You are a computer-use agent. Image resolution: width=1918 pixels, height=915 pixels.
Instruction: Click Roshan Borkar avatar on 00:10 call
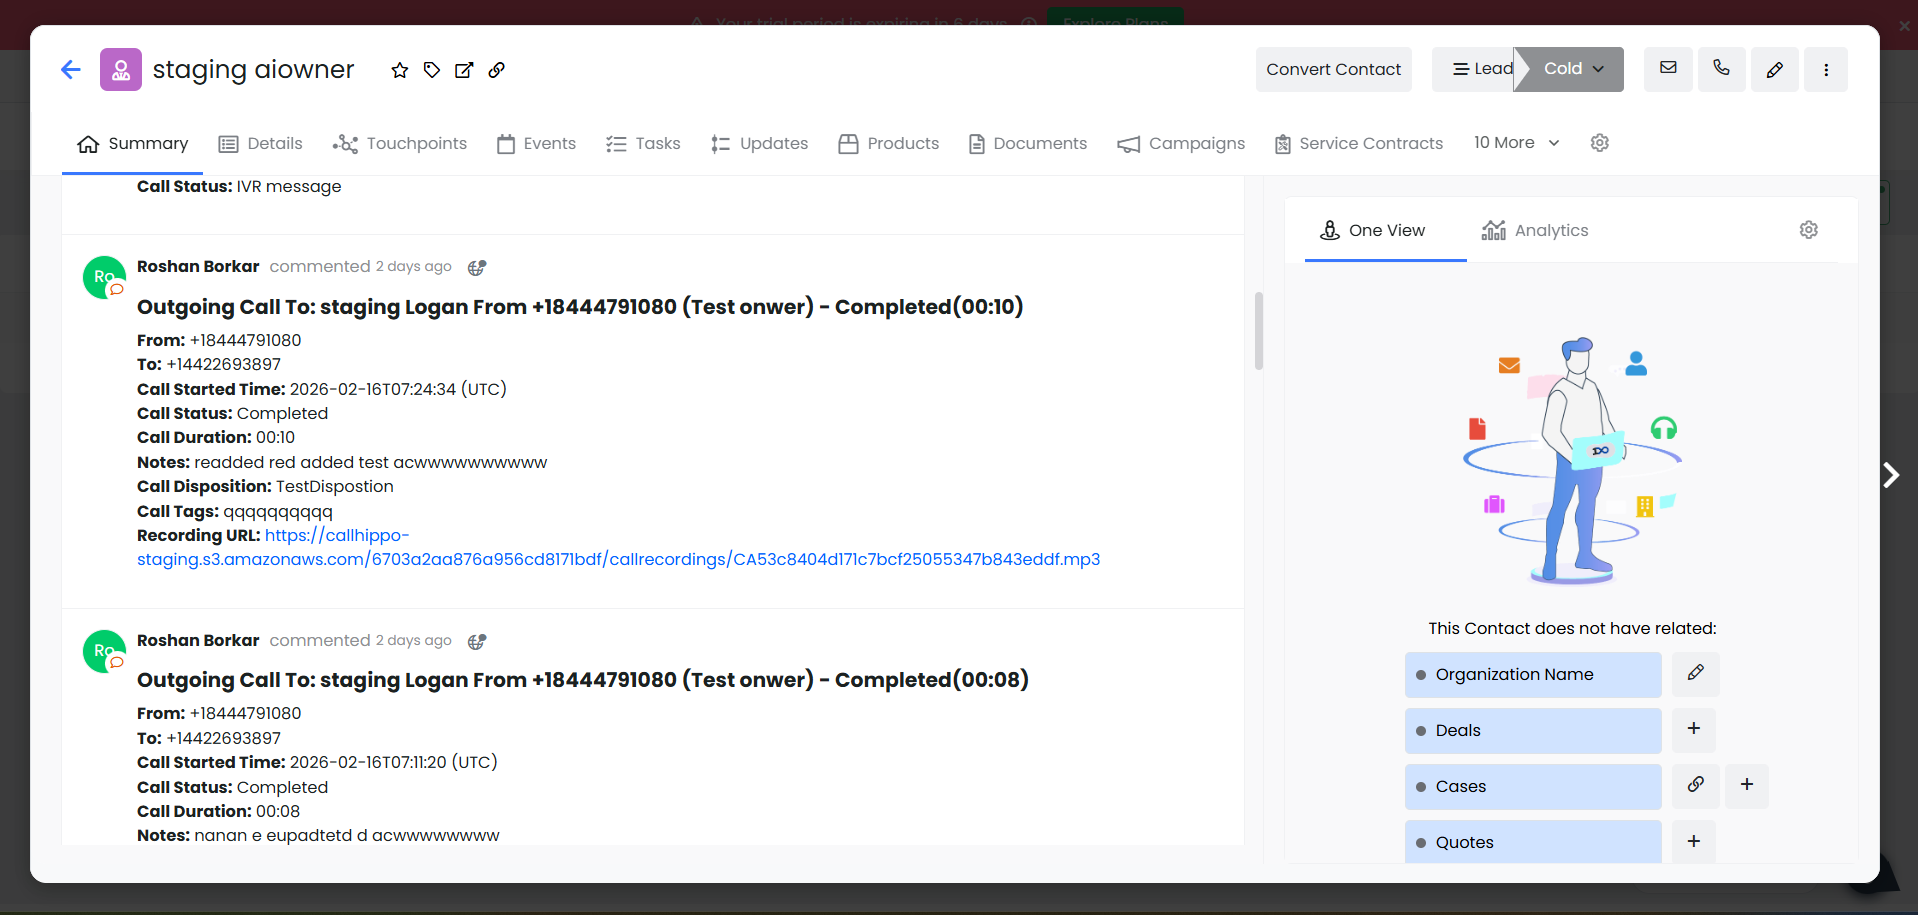[104, 277]
